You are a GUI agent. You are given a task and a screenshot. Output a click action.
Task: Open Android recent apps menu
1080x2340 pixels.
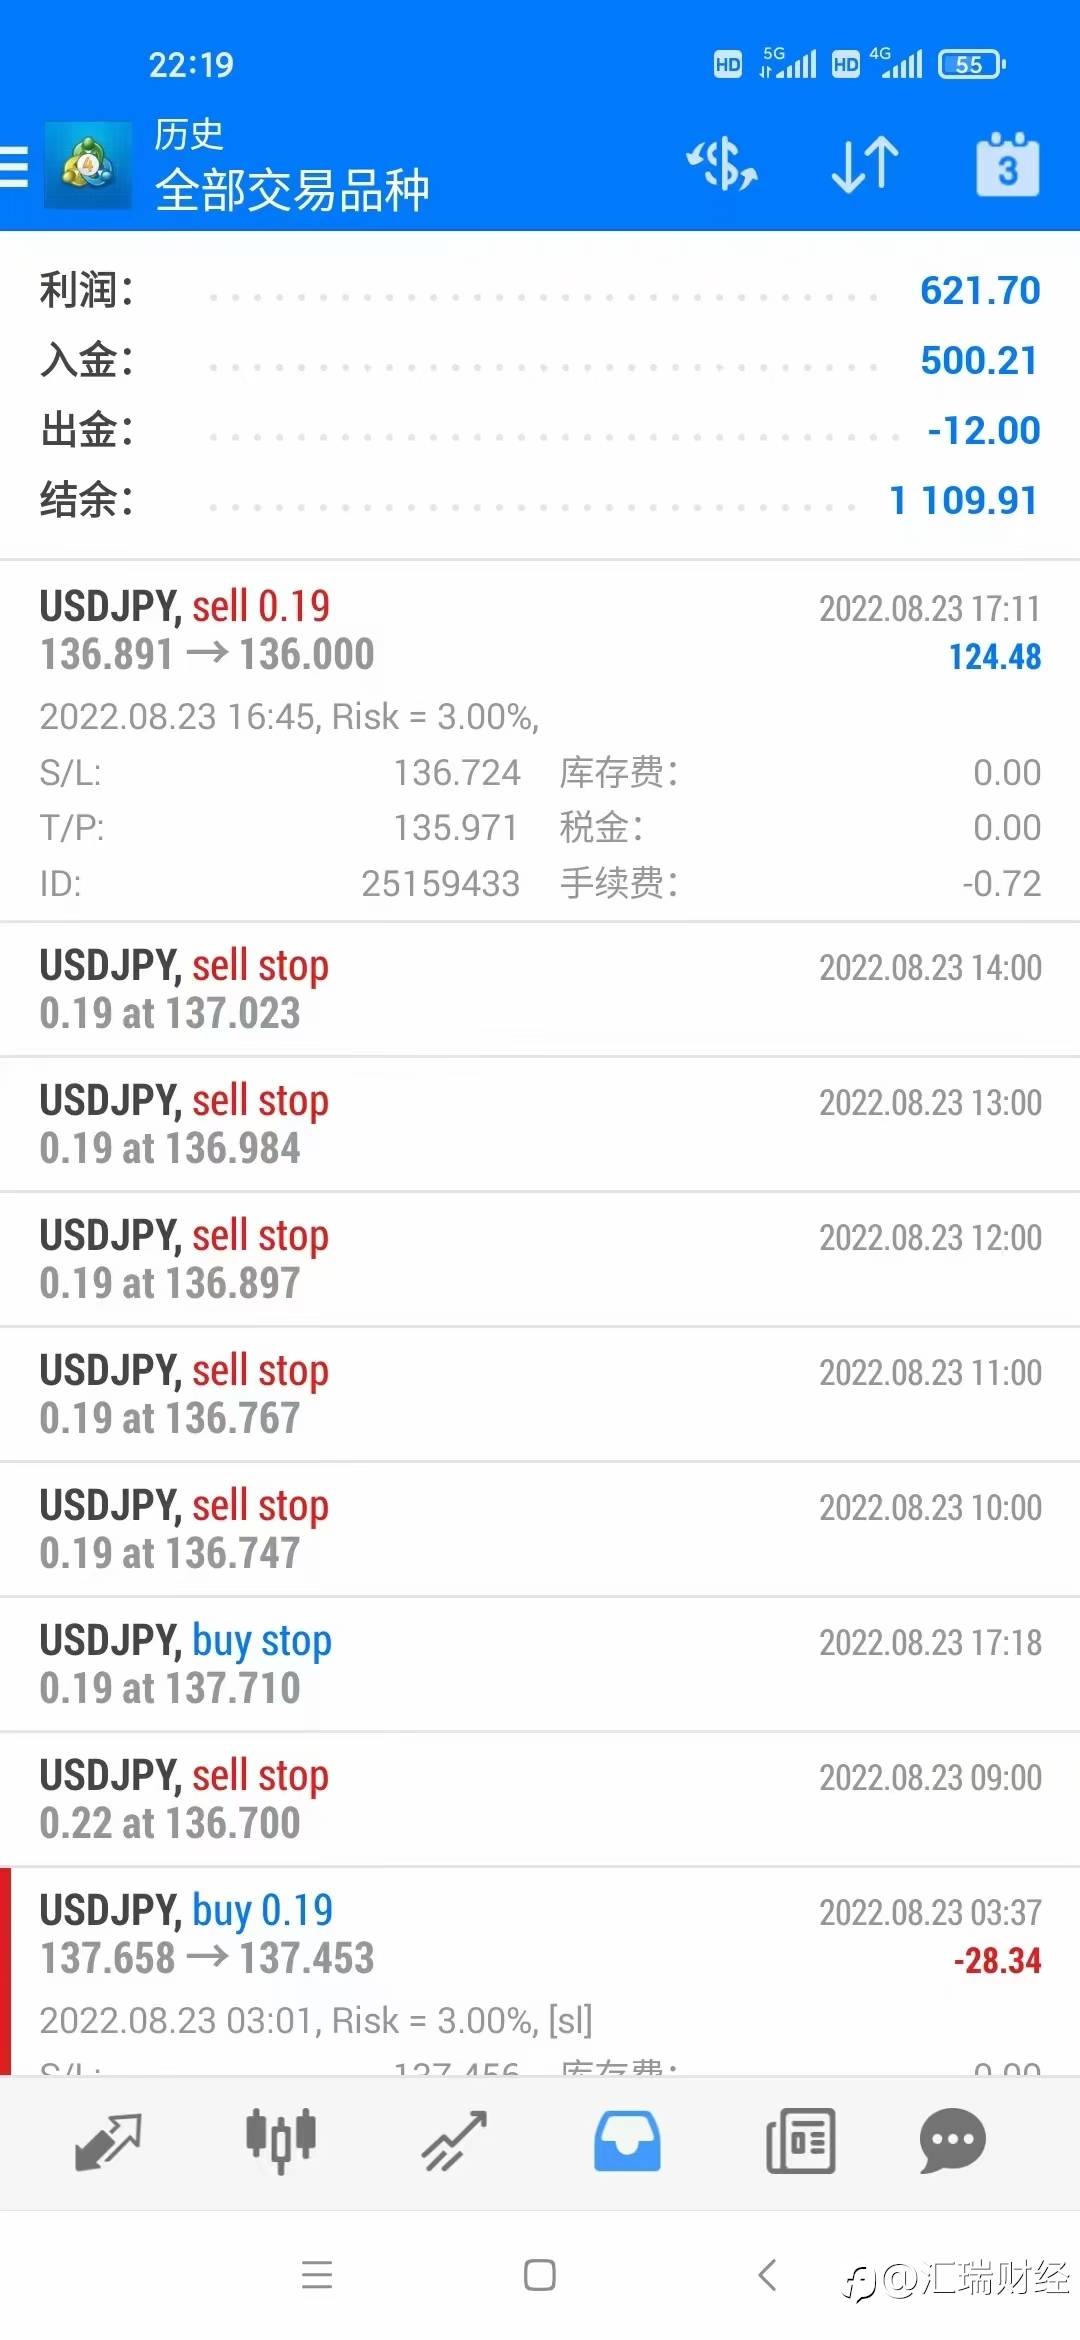tap(317, 2275)
